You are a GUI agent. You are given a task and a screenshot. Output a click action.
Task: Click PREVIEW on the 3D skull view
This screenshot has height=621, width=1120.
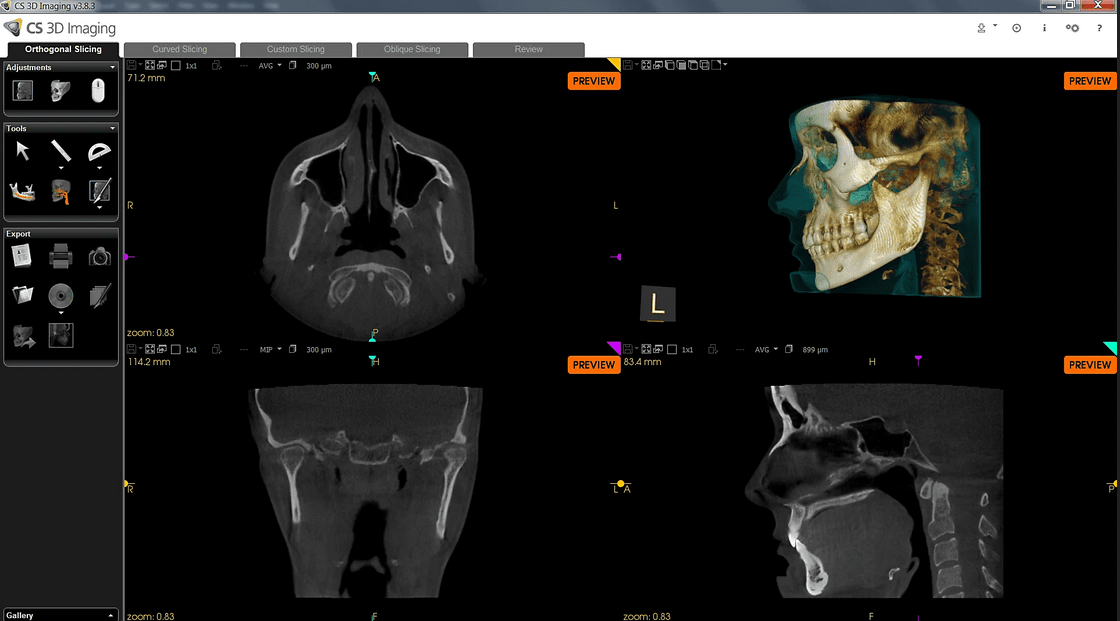pos(1089,81)
